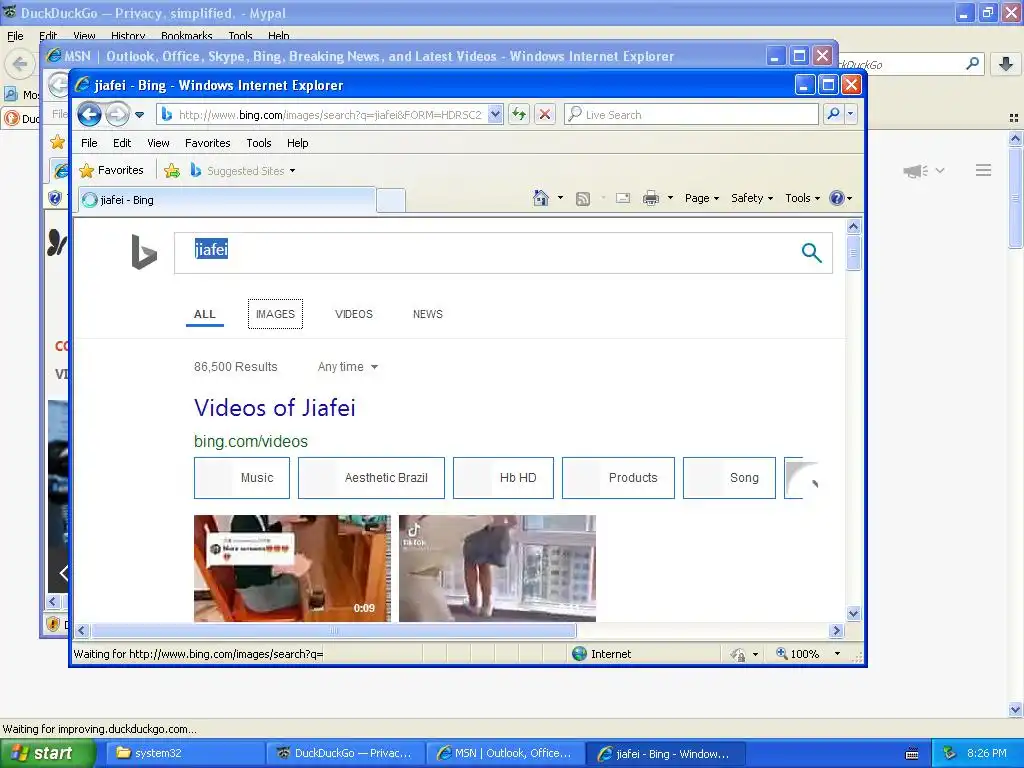
Task: Click the Refresh button in the IE address bar
Action: tap(519, 115)
